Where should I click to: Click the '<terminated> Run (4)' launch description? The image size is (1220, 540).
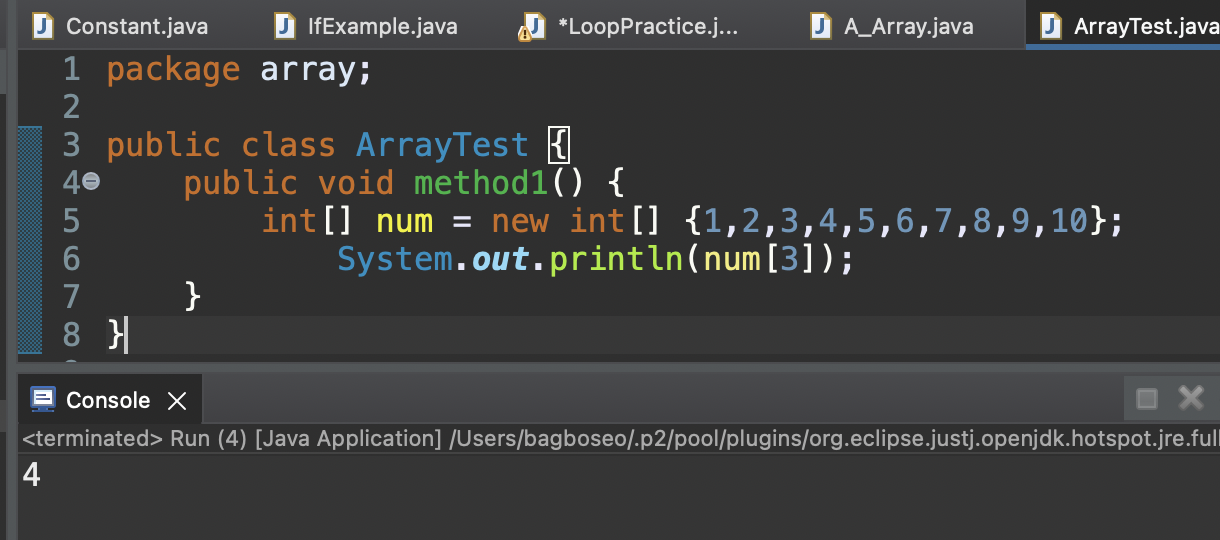(x=134, y=438)
